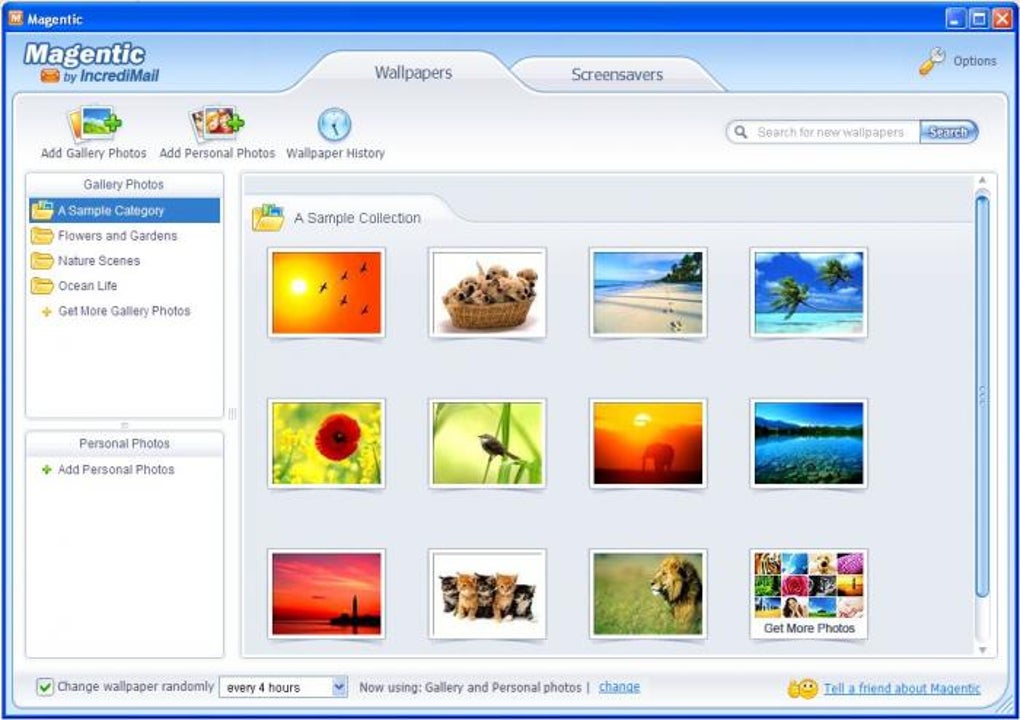1020x720 pixels.
Task: Click in the Search for new wallpapers field
Action: (830, 132)
